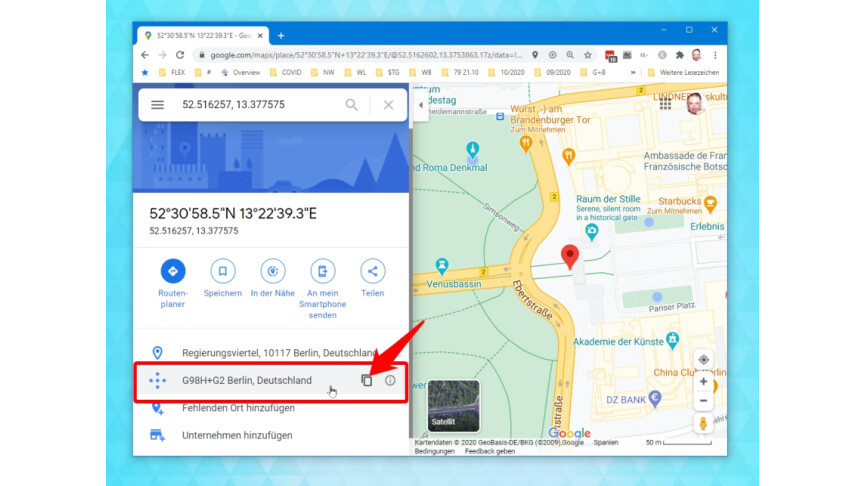
Task: Select Raum der Stille camera marker
Action: tap(591, 231)
